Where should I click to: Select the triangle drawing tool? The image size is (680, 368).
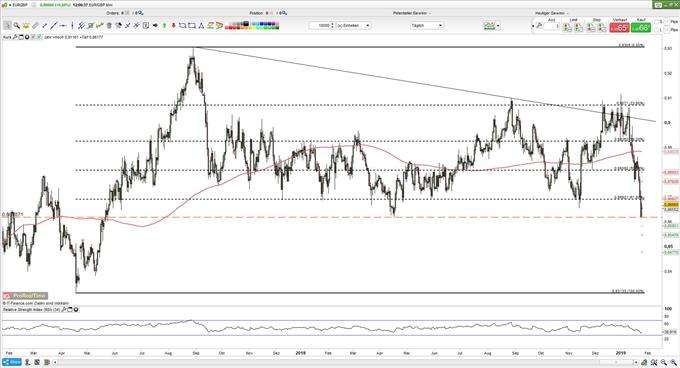[x=201, y=26]
